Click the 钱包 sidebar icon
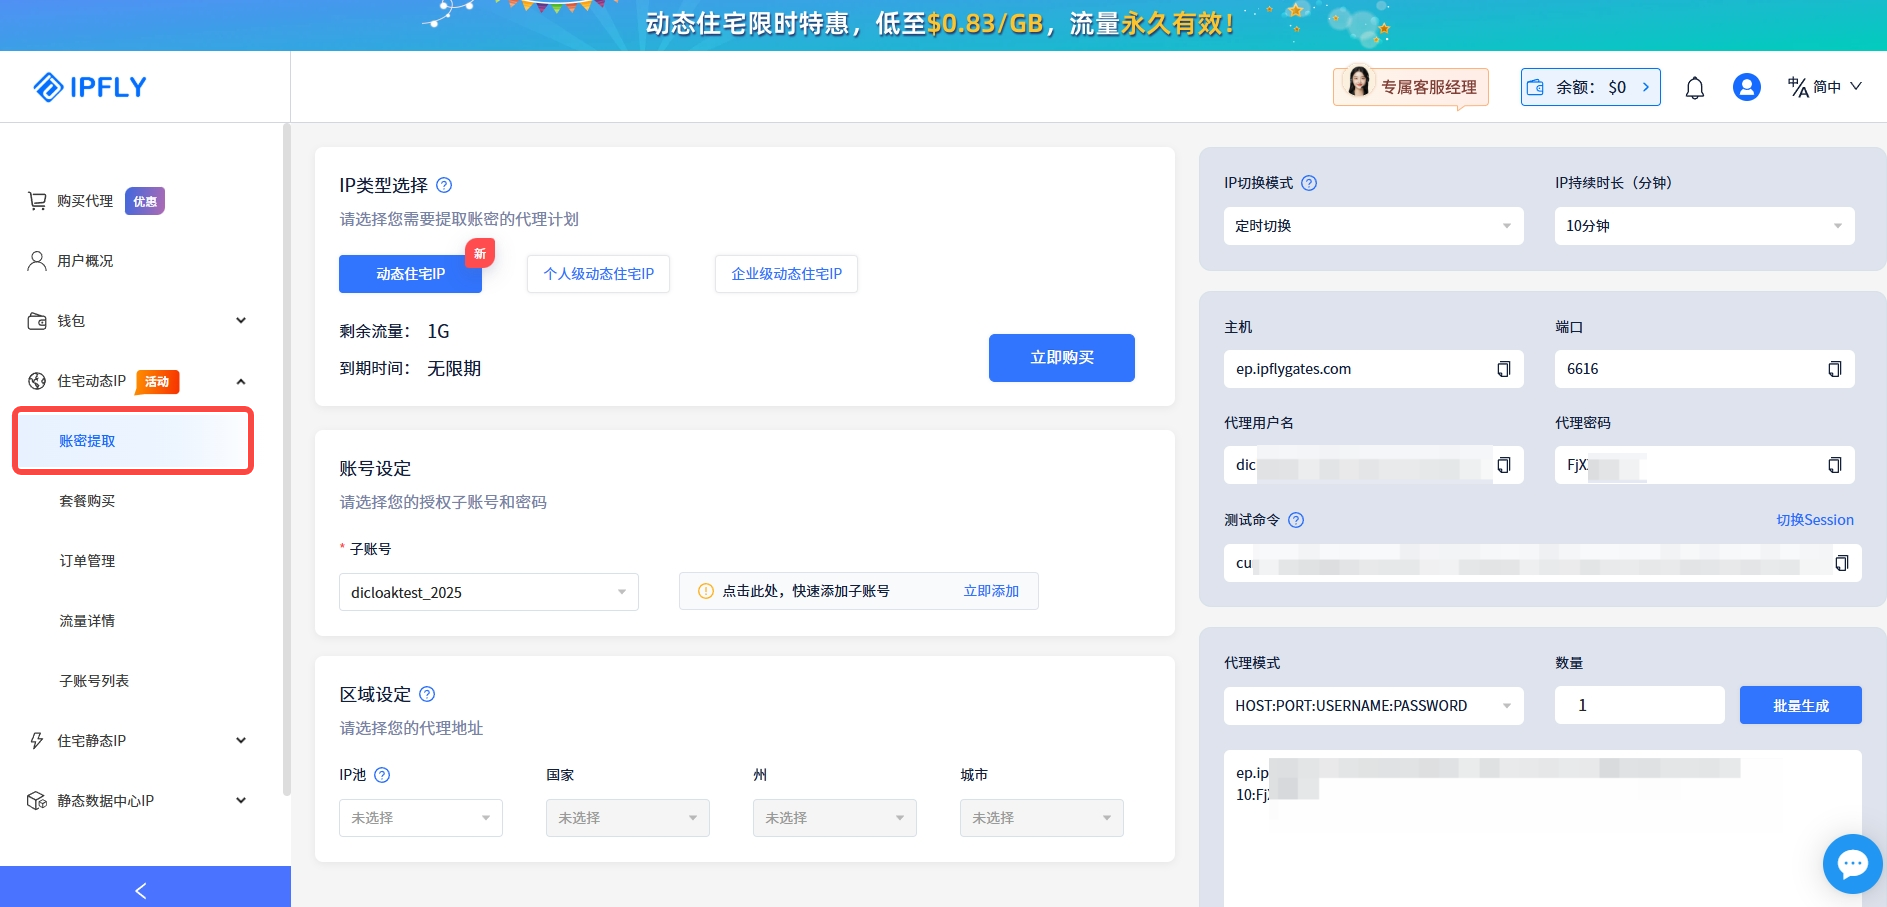1887x907 pixels. point(37,321)
